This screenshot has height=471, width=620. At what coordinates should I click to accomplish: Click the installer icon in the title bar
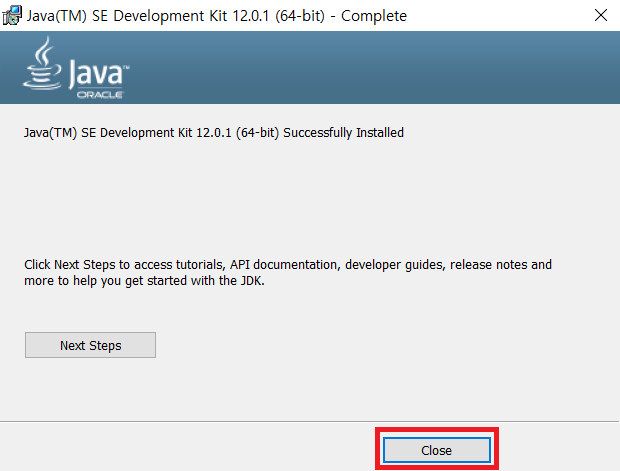tap(12, 15)
